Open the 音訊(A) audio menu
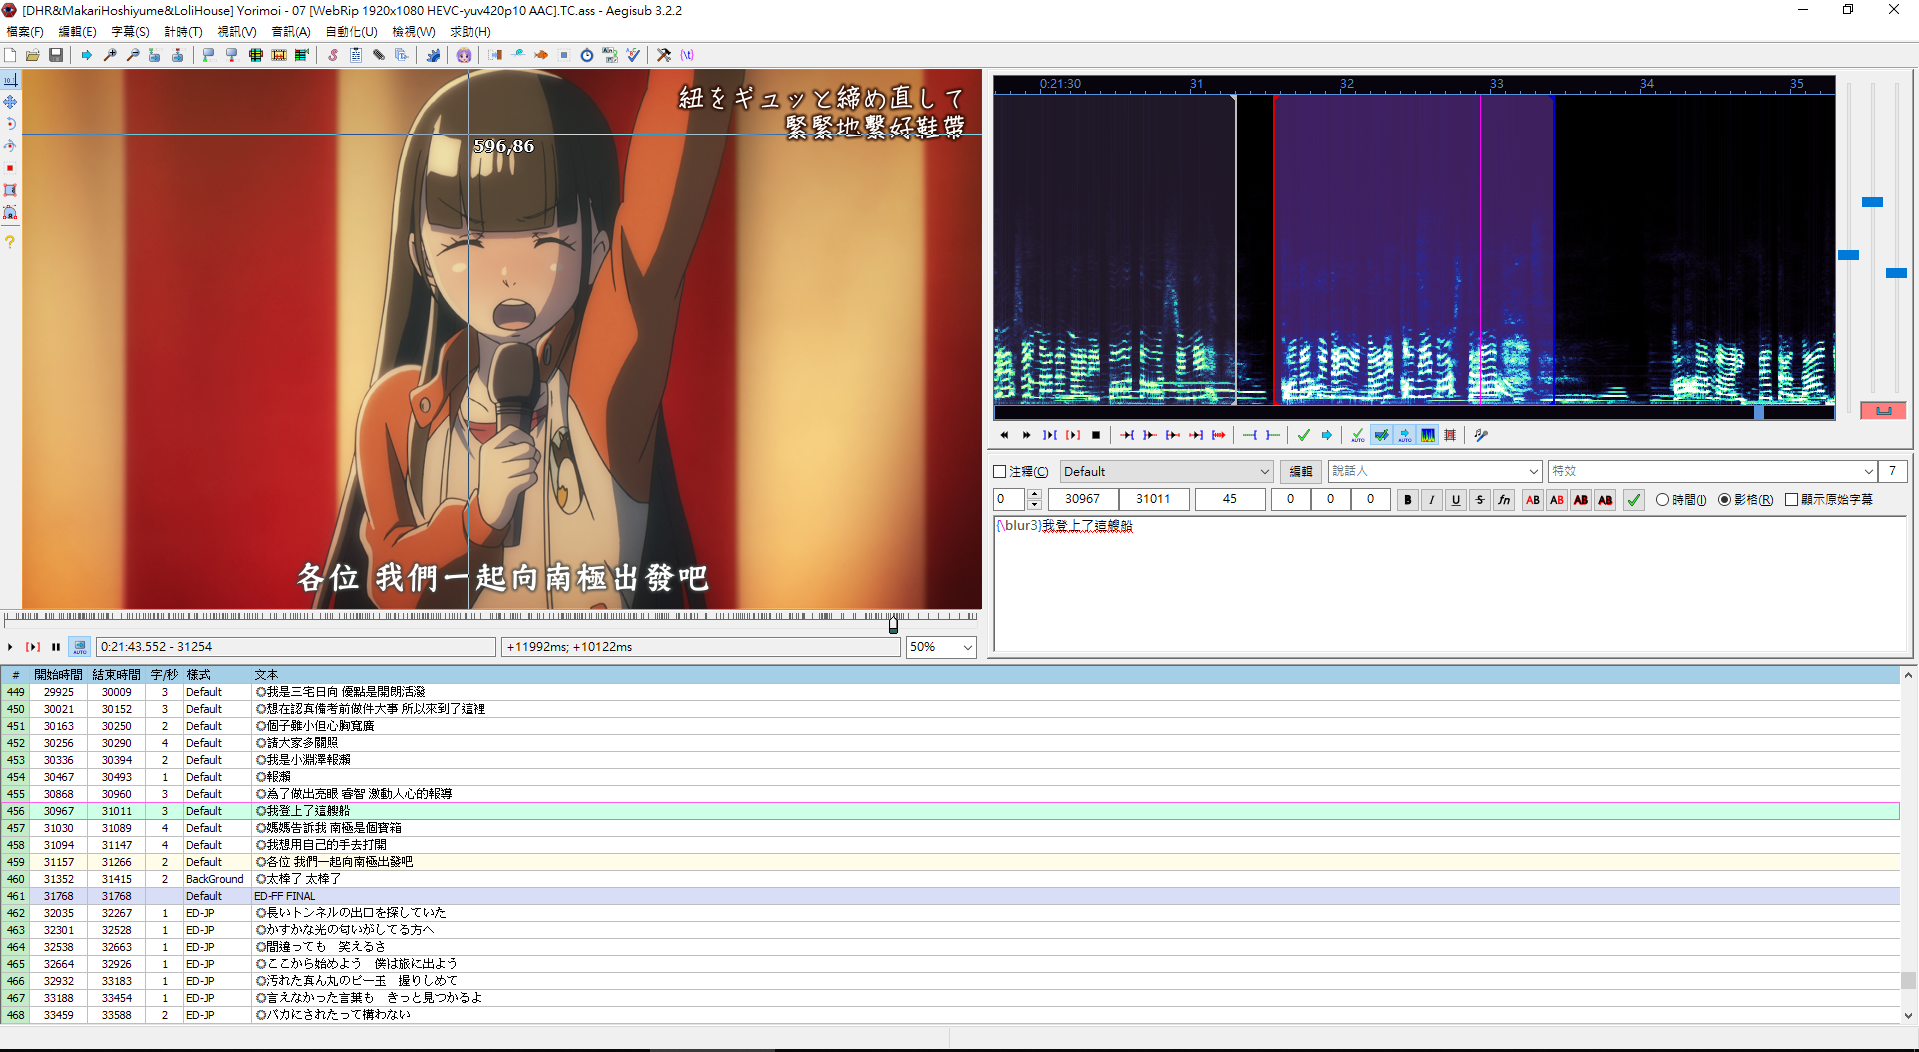This screenshot has width=1919, height=1052. 291,32
